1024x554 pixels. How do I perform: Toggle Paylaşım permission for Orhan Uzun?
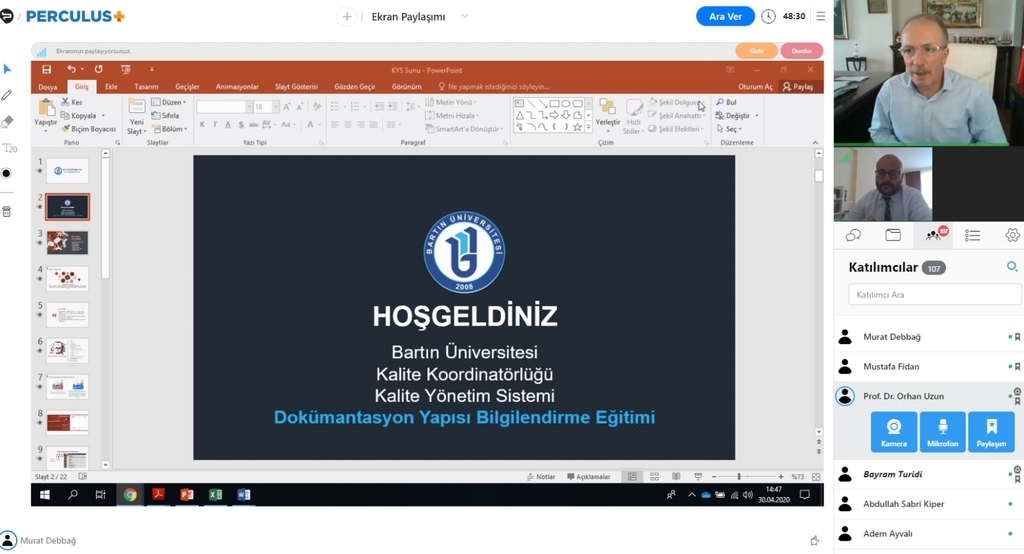pyautogui.click(x=991, y=432)
